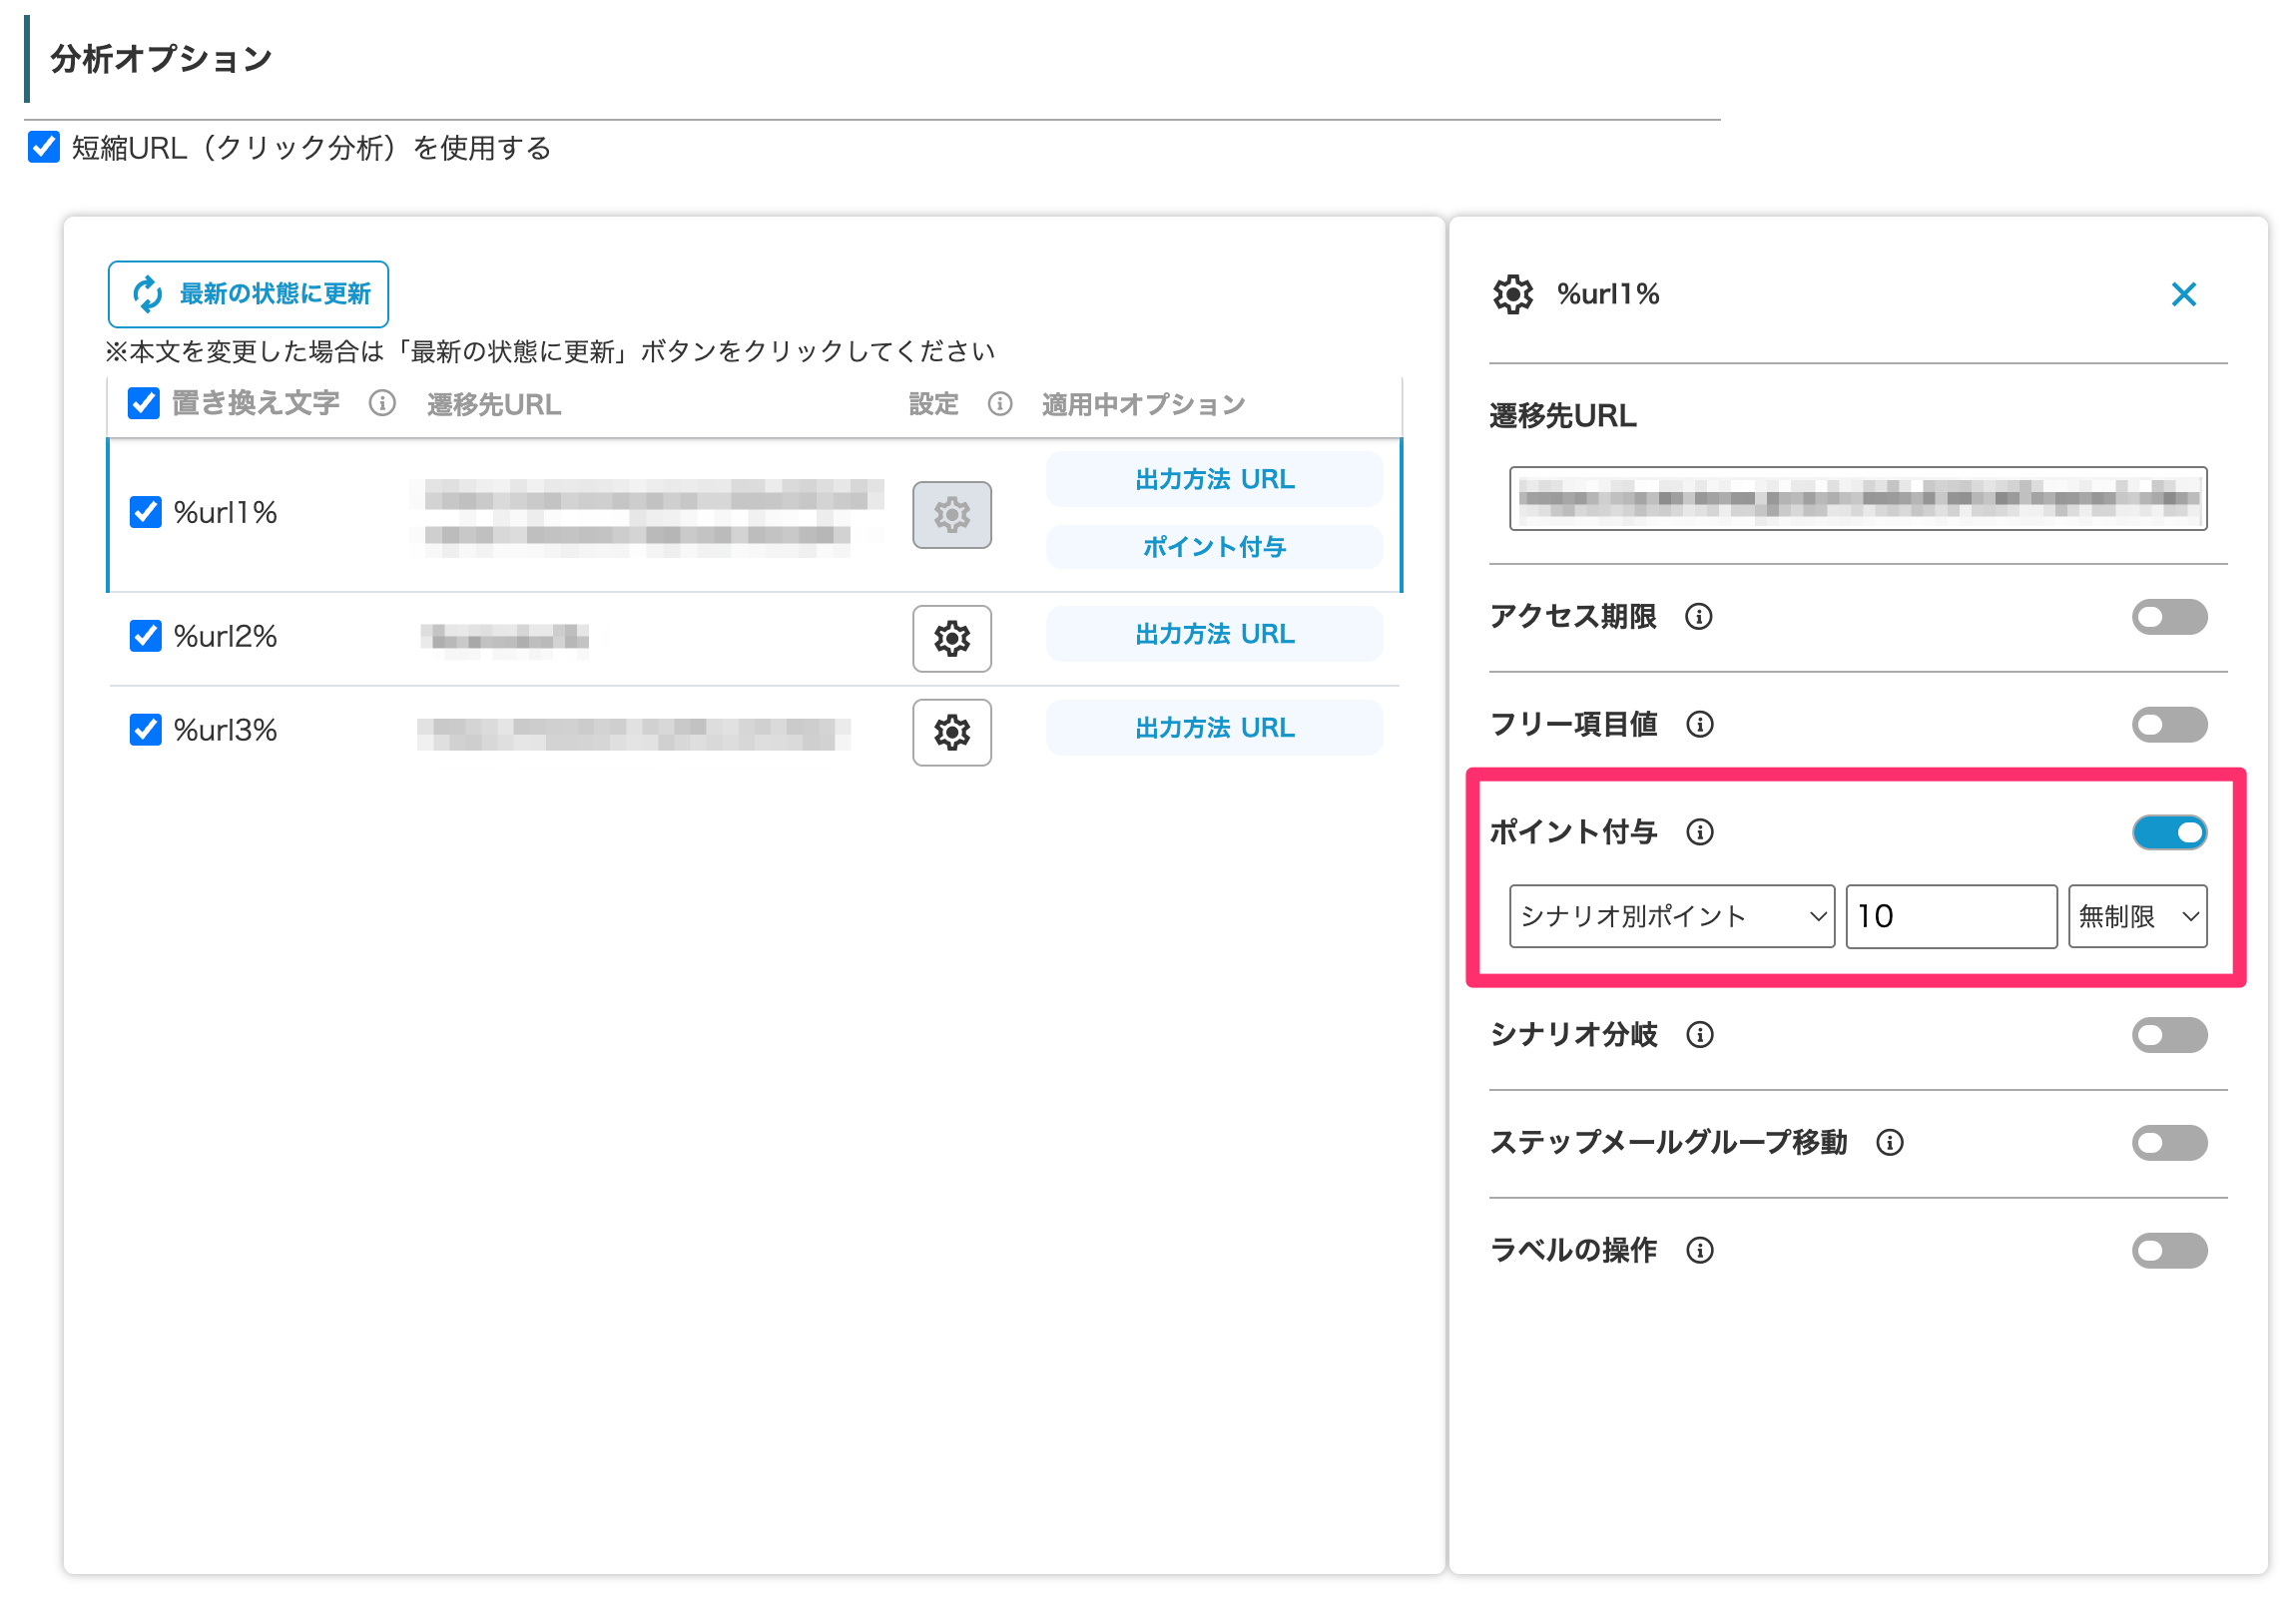The height and width of the screenshot is (1597, 2296).
Task: Click info icon next to フリー項目値
Action: click(x=1699, y=724)
